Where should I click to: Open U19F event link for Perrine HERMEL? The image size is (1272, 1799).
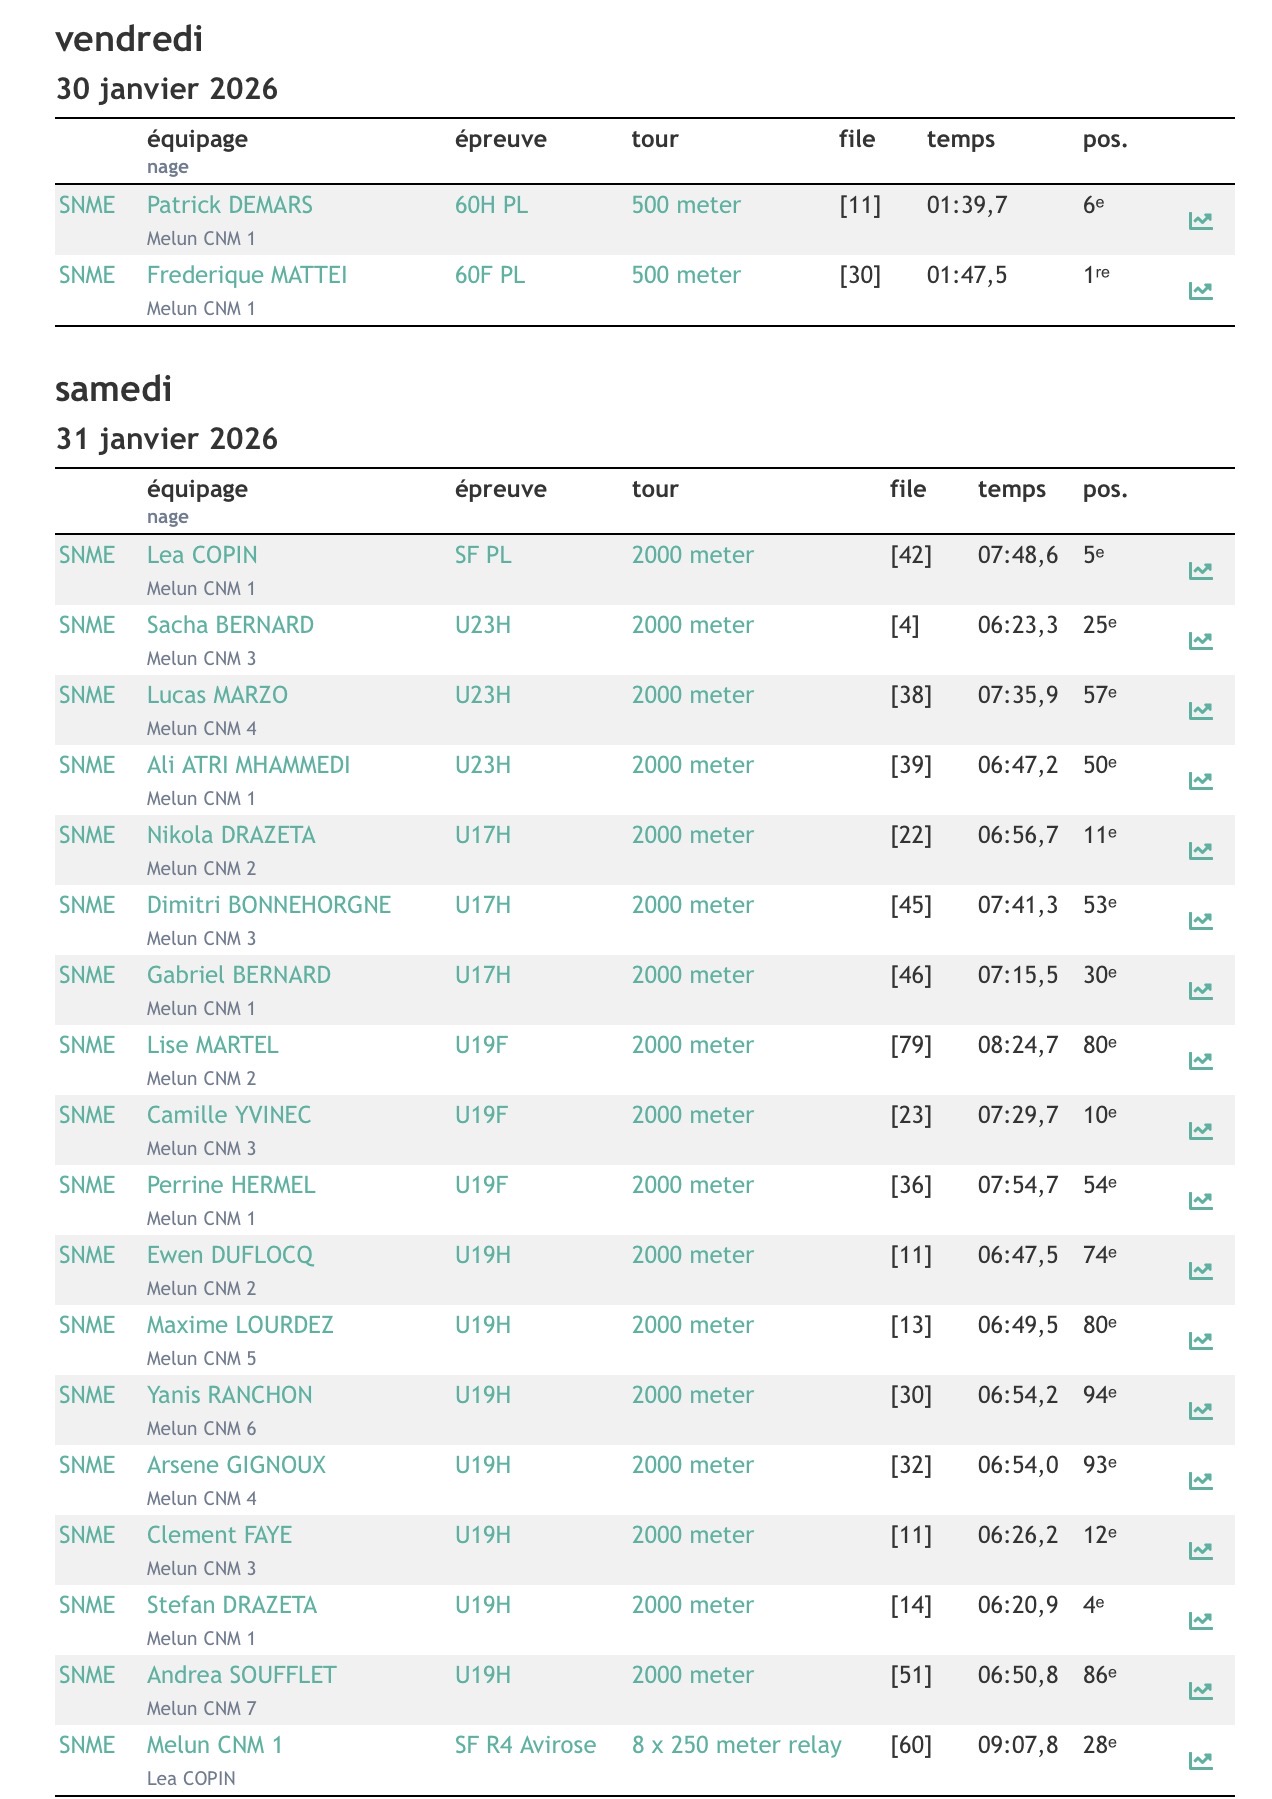(x=481, y=1185)
